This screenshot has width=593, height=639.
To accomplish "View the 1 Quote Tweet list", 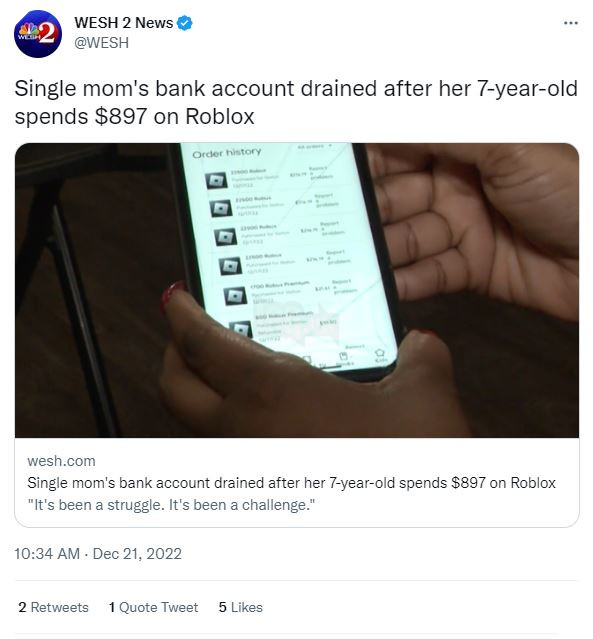I will tap(153, 607).
